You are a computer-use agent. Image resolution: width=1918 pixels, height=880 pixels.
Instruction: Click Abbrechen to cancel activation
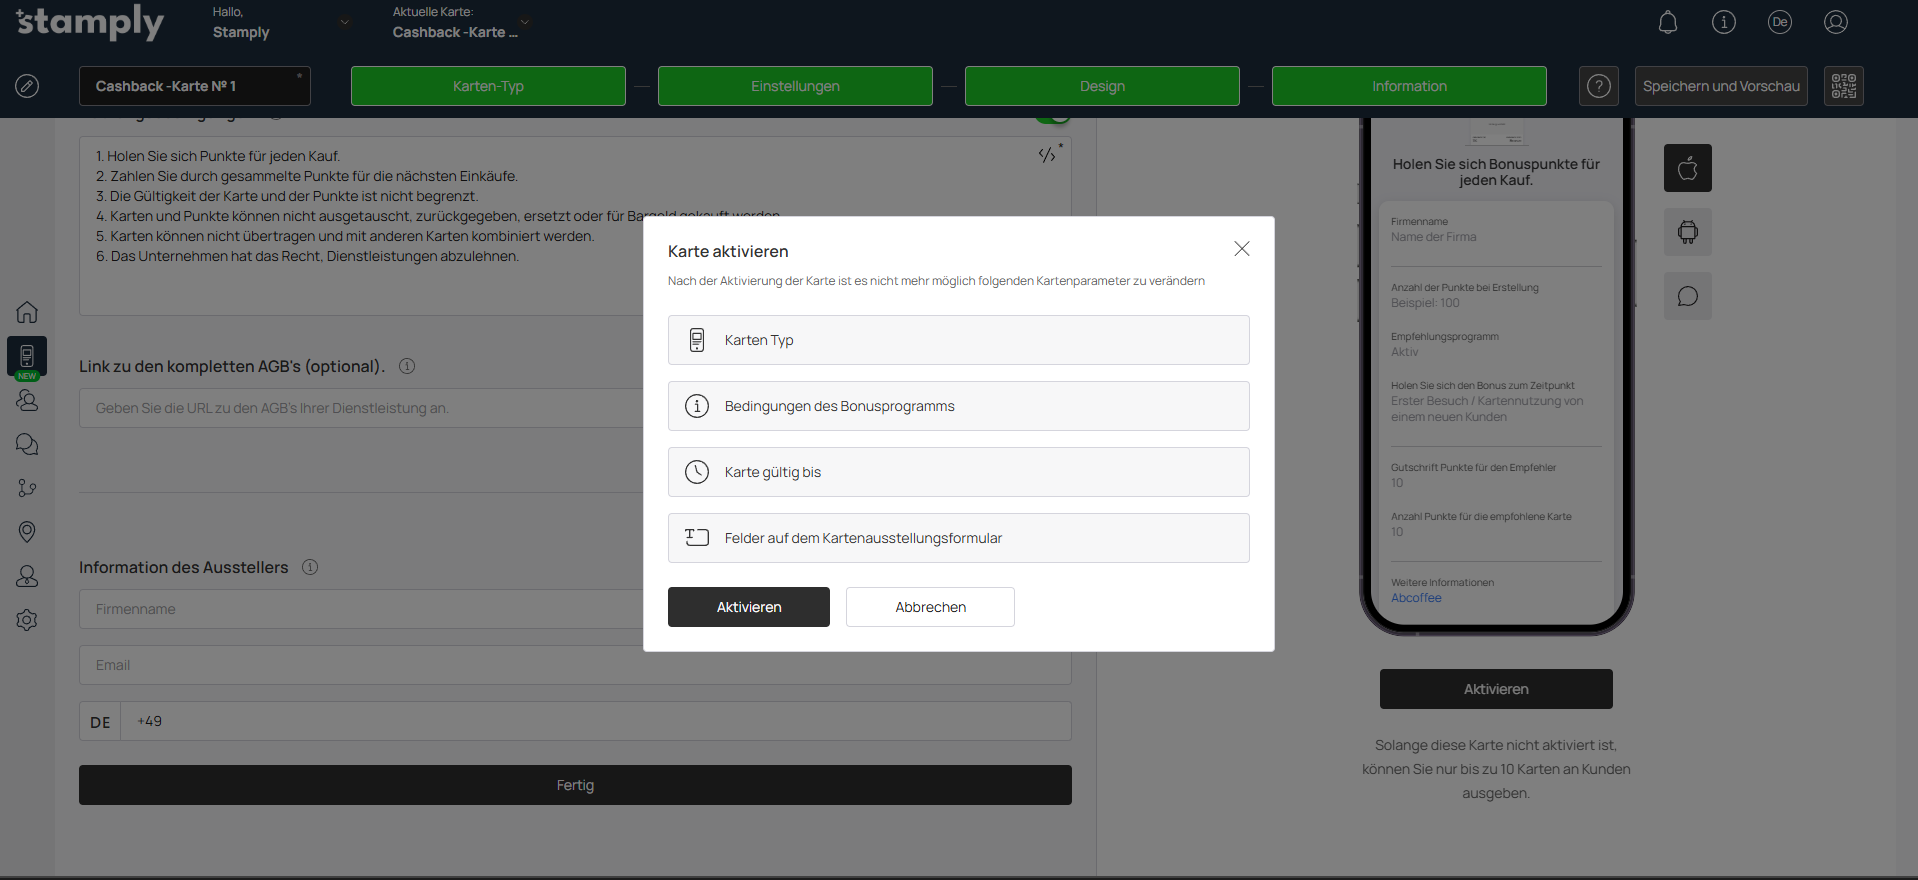click(x=930, y=607)
